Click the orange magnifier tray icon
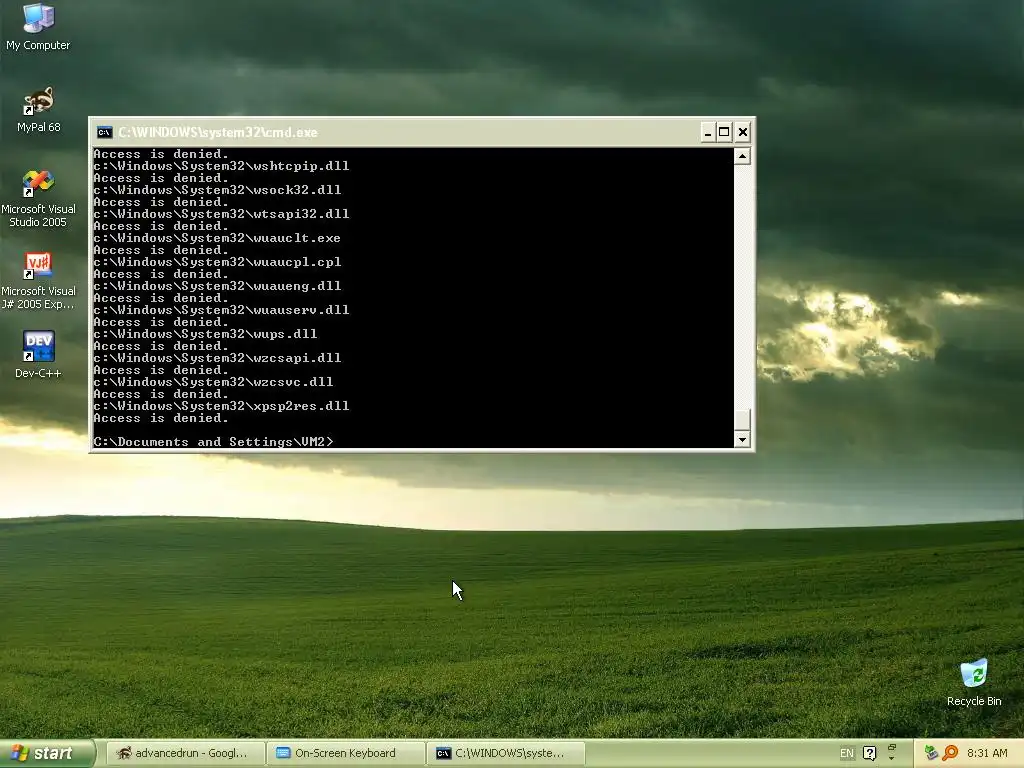Image resolution: width=1024 pixels, height=768 pixels. pos(950,753)
